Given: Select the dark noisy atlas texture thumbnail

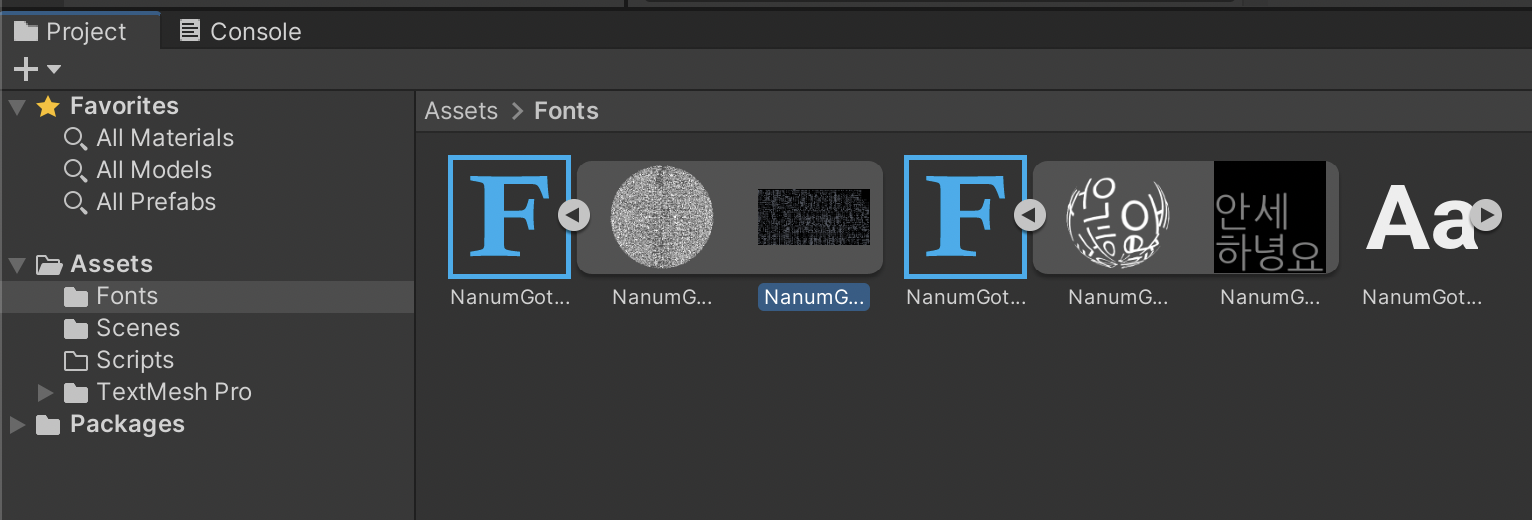Looking at the screenshot, I should (x=814, y=217).
